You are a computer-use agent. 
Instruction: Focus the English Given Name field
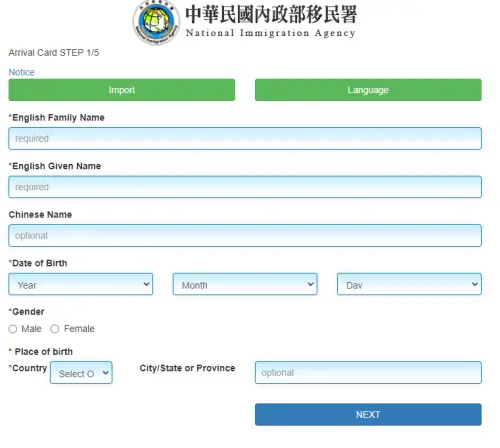tap(245, 187)
